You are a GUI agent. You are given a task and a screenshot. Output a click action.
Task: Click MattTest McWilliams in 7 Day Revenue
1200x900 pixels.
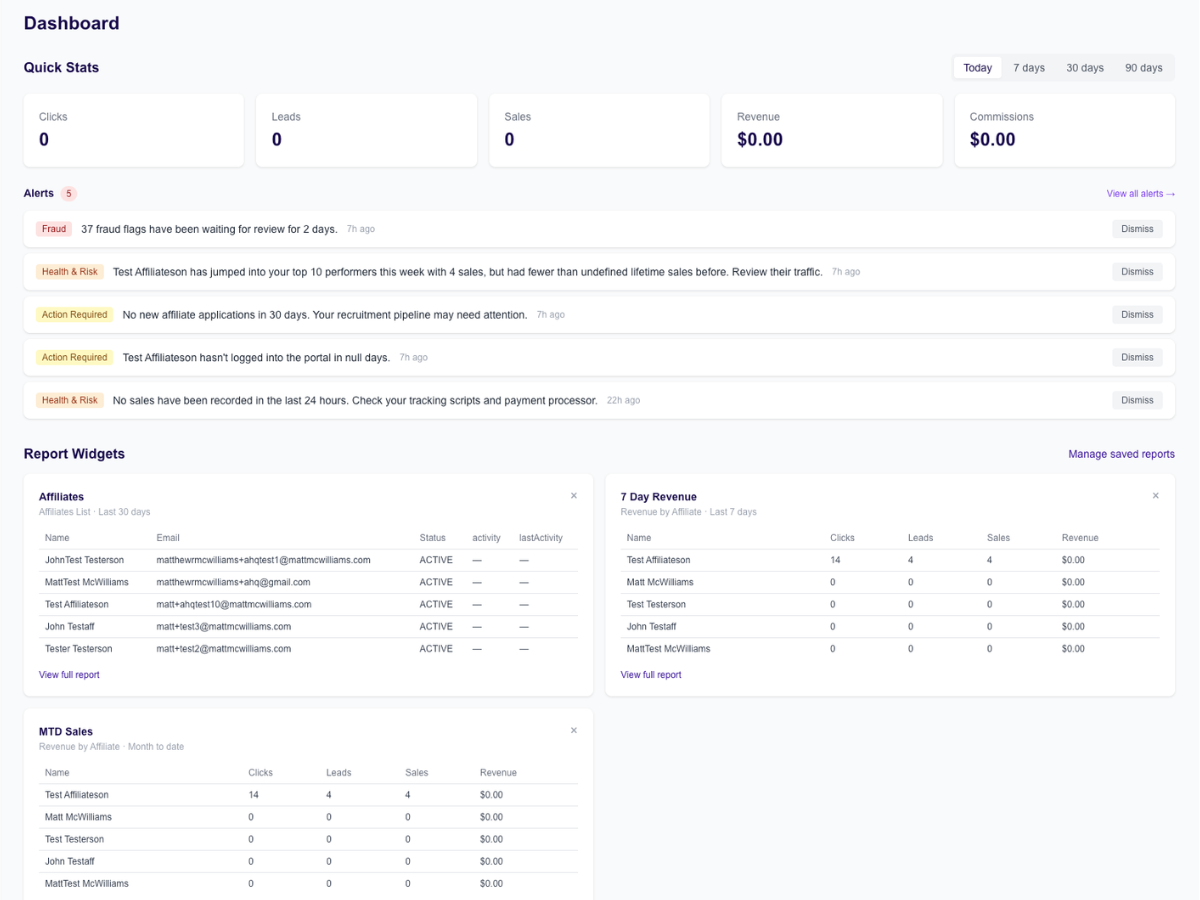(669, 649)
